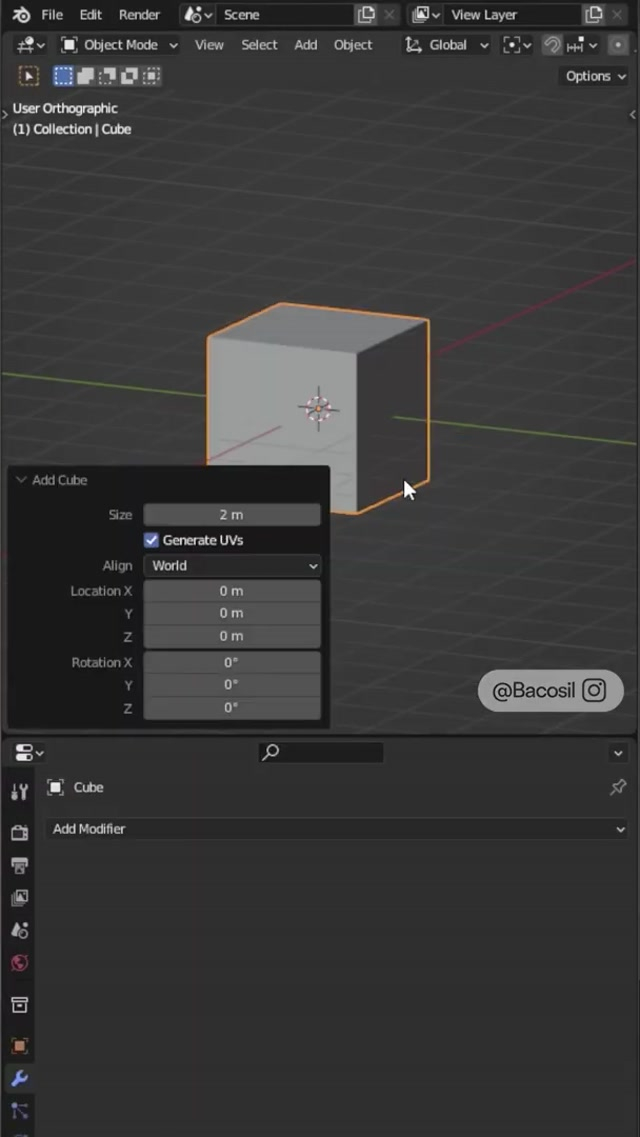Uncheck the Generate UVs checkbox
The image size is (640, 1137).
pos(152,540)
